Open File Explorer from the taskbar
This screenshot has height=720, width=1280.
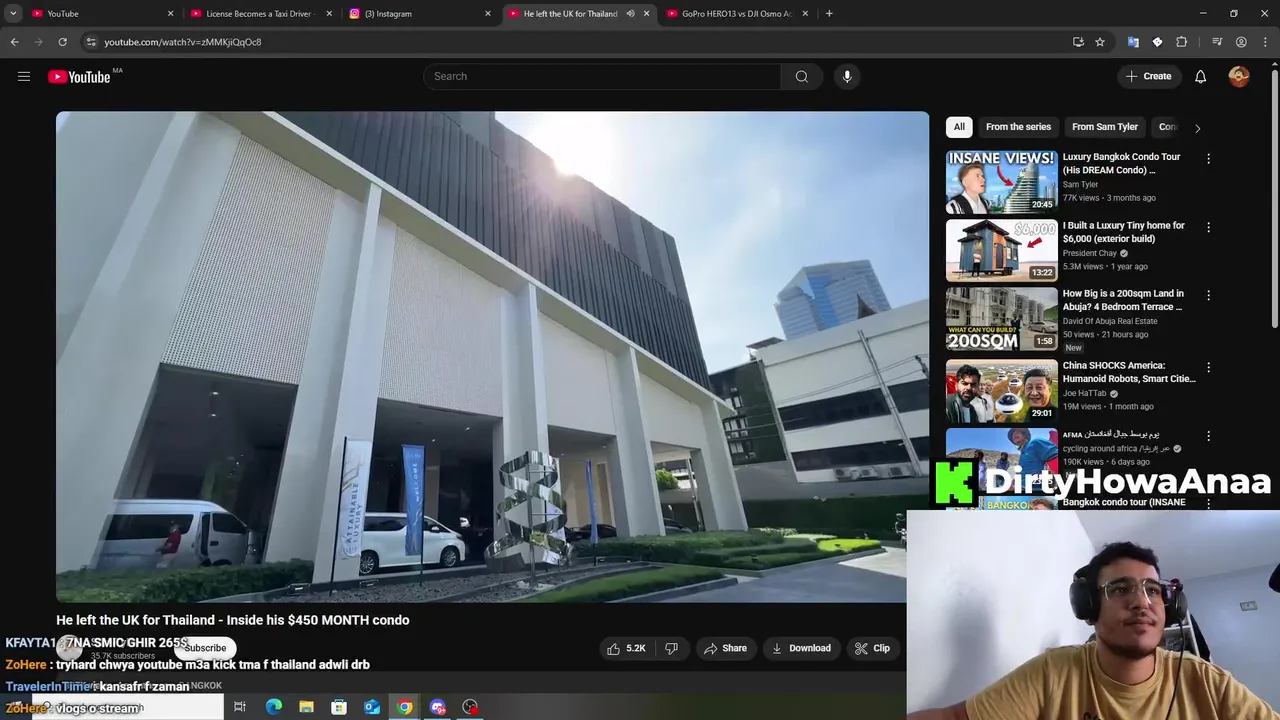click(x=306, y=707)
